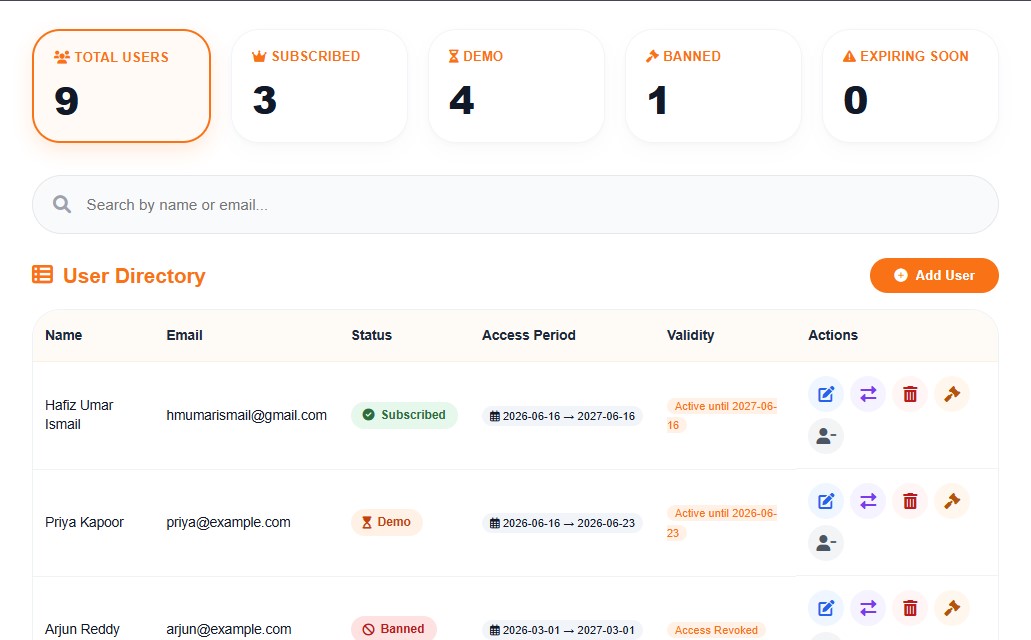The image size is (1031, 640).
Task: Click the Access Period column header
Action: point(529,335)
